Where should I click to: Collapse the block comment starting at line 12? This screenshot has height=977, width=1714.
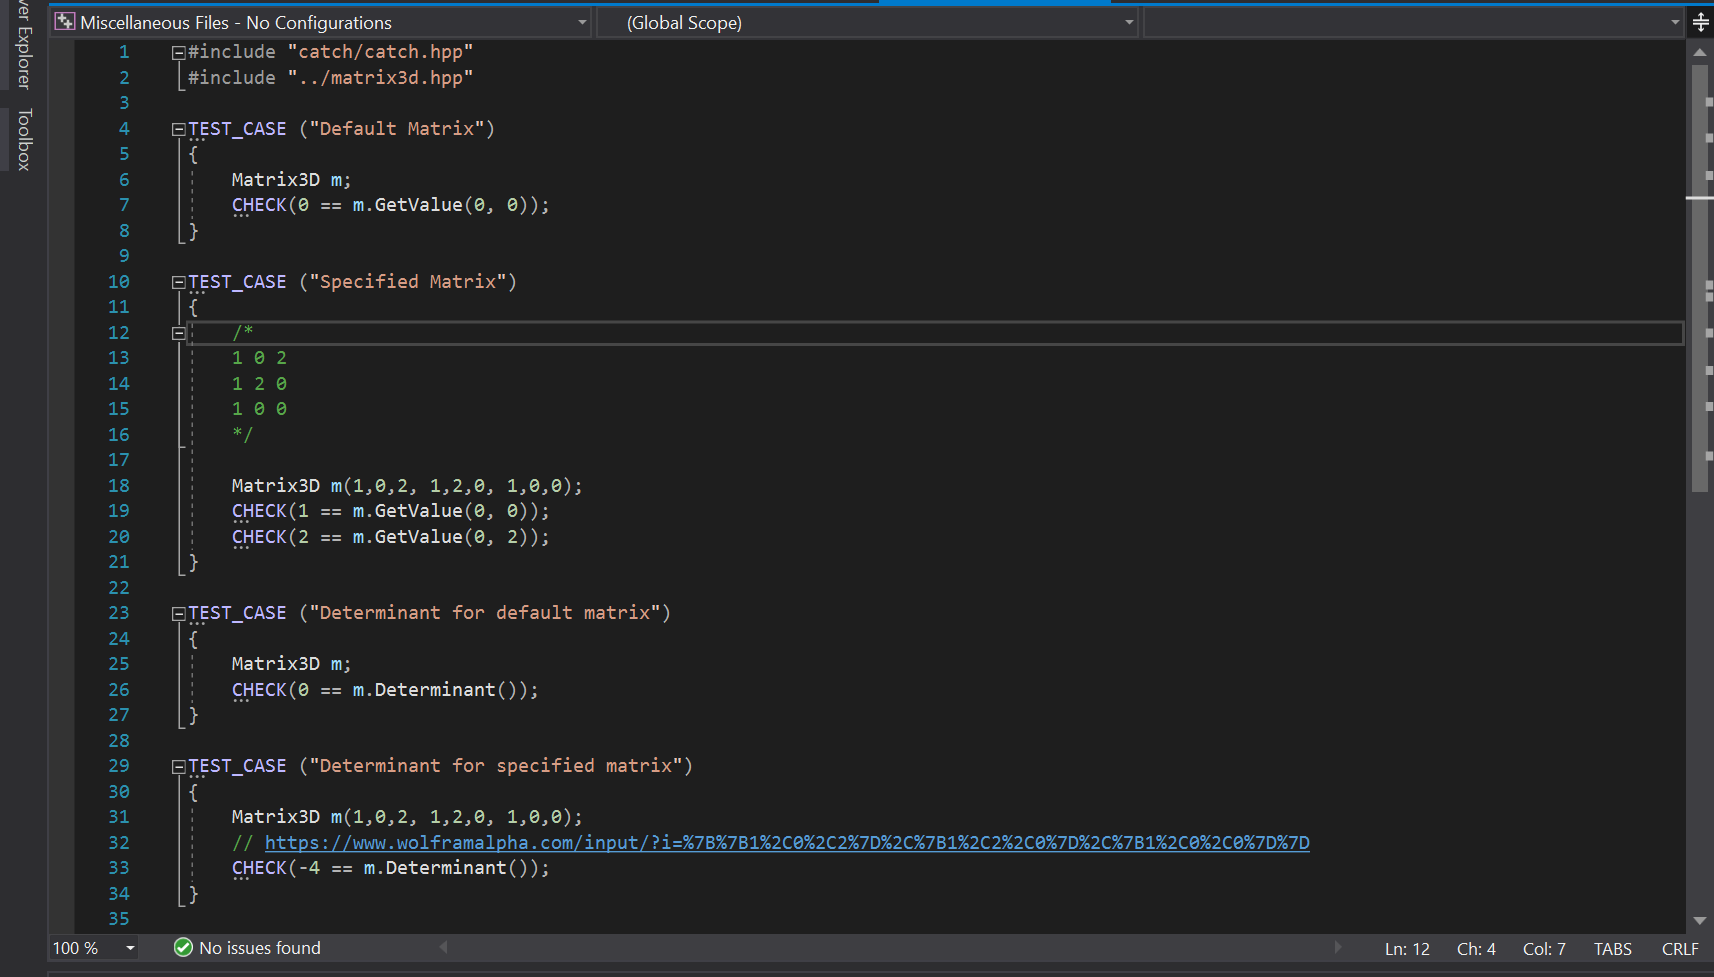[178, 333]
